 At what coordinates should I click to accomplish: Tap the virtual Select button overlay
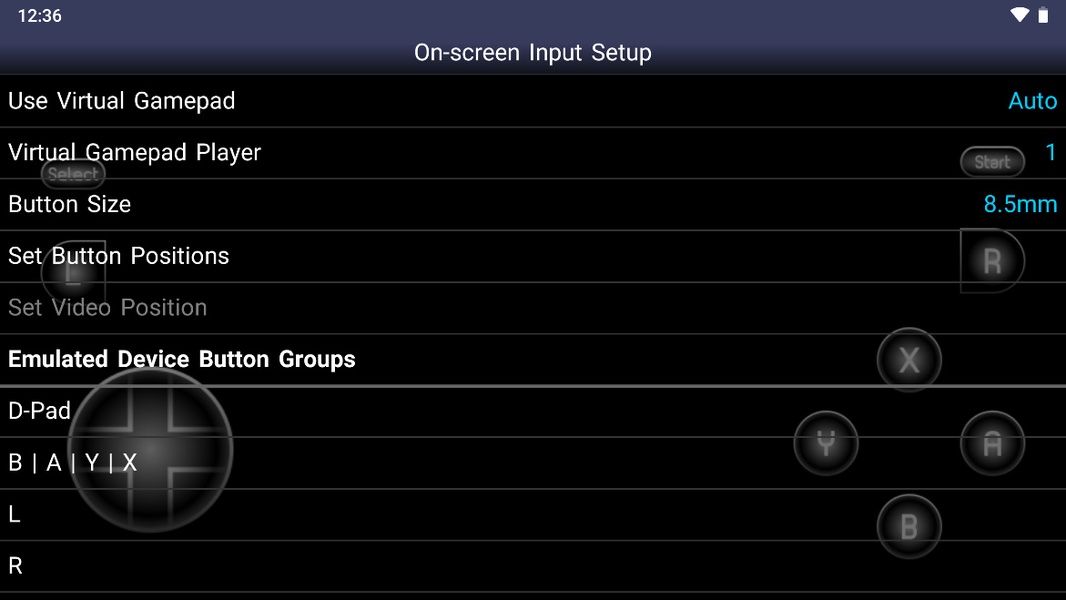pos(73,174)
